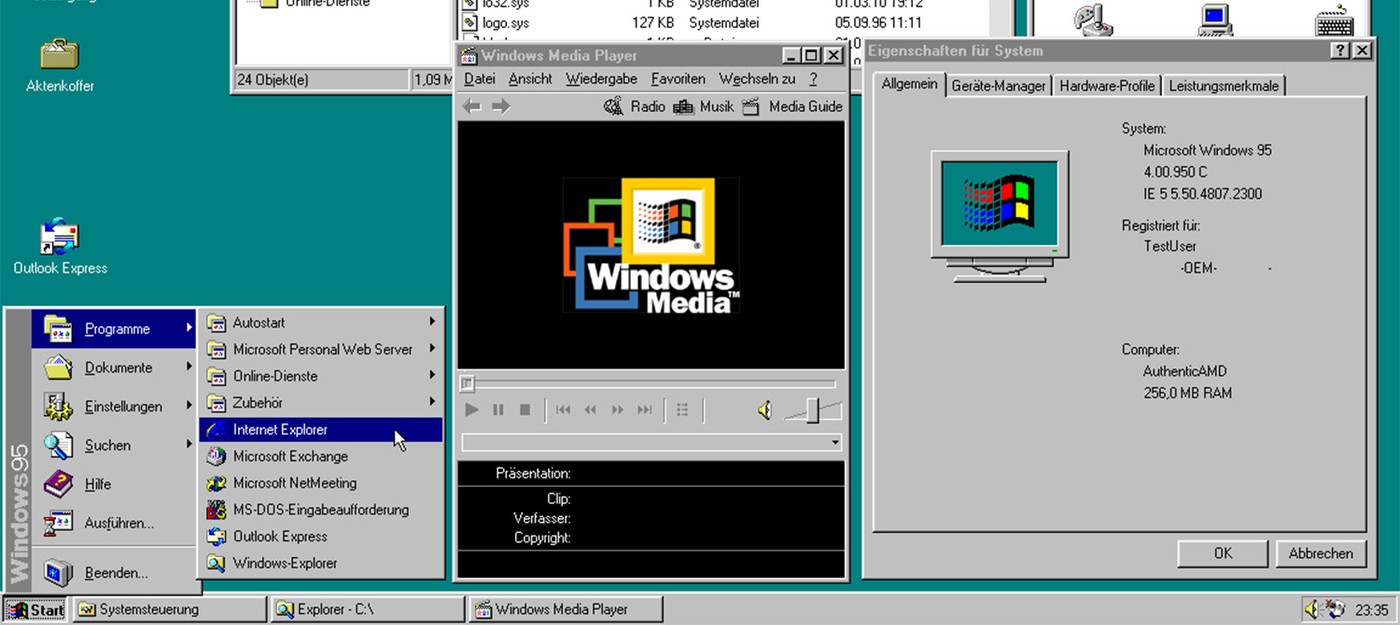This screenshot has height=625, width=1400.
Task: Select Ausführen... in the Start menu
Action: point(113,523)
